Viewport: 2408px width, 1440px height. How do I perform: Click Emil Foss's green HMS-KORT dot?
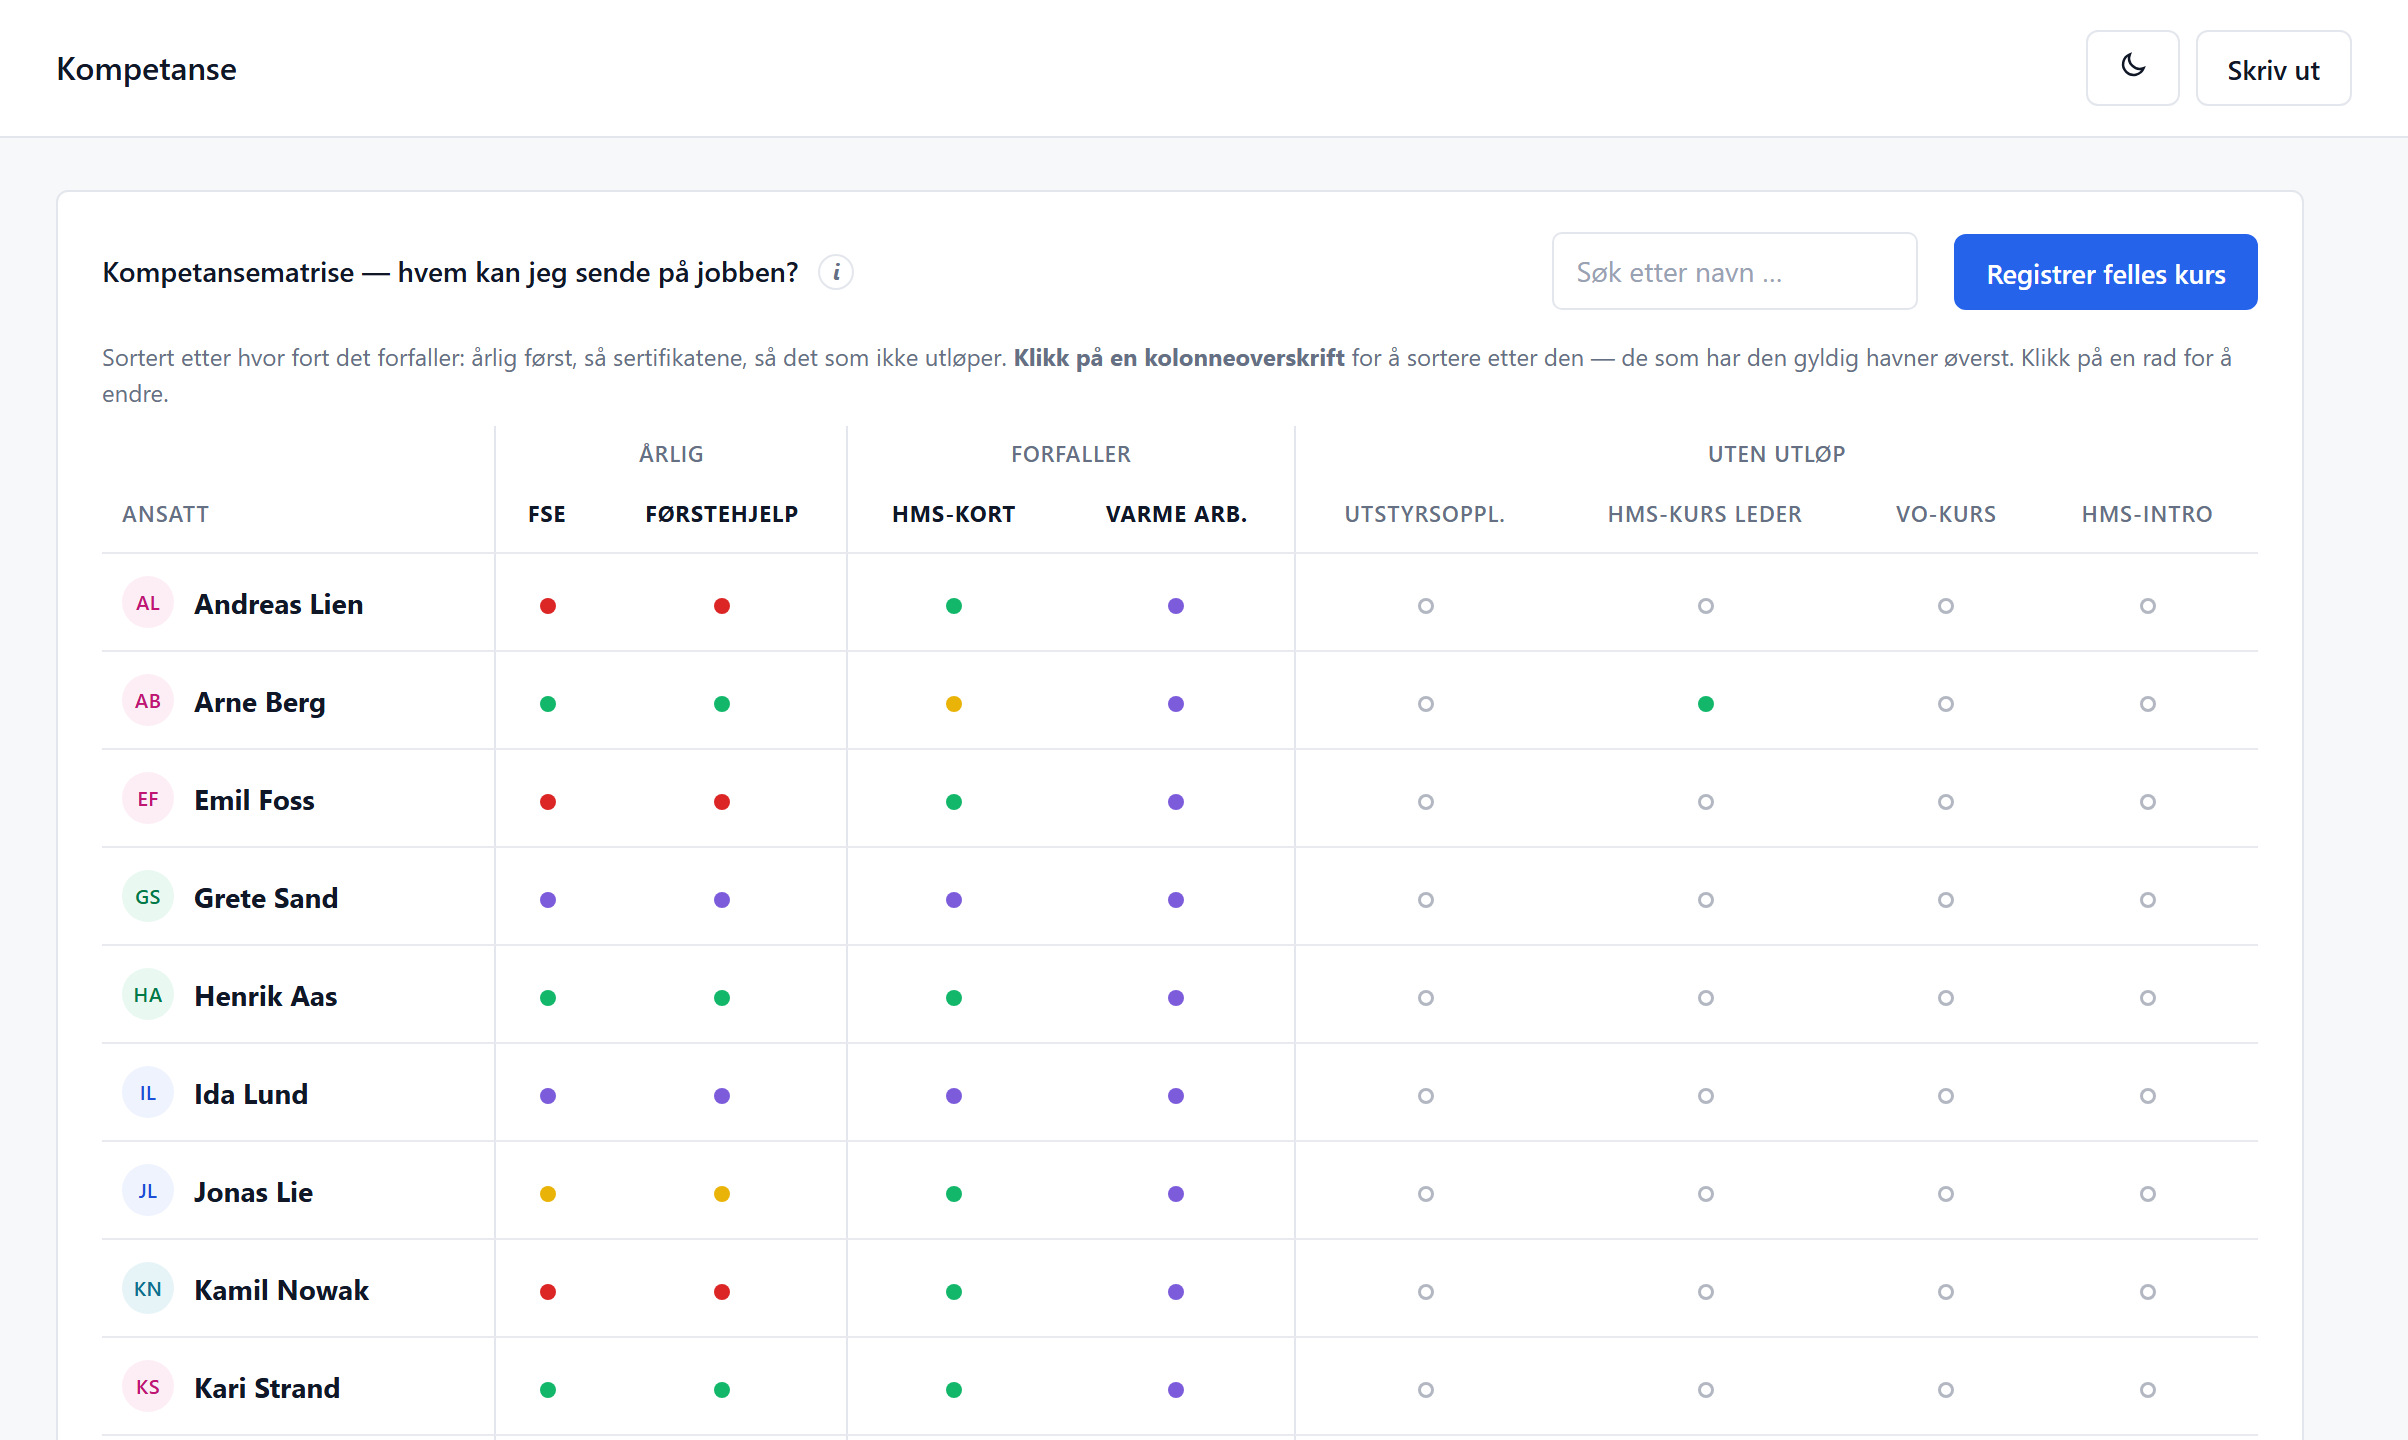pos(954,802)
